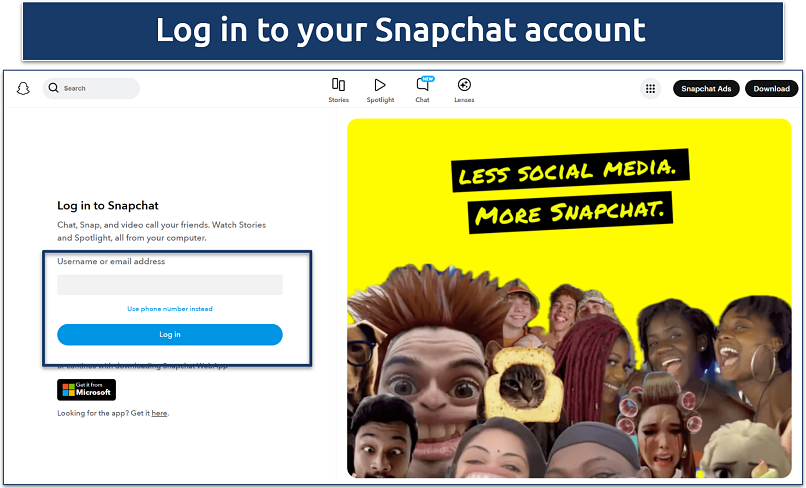Click the Snapchat ghost logo
This screenshot has width=806, height=488.
click(24, 89)
